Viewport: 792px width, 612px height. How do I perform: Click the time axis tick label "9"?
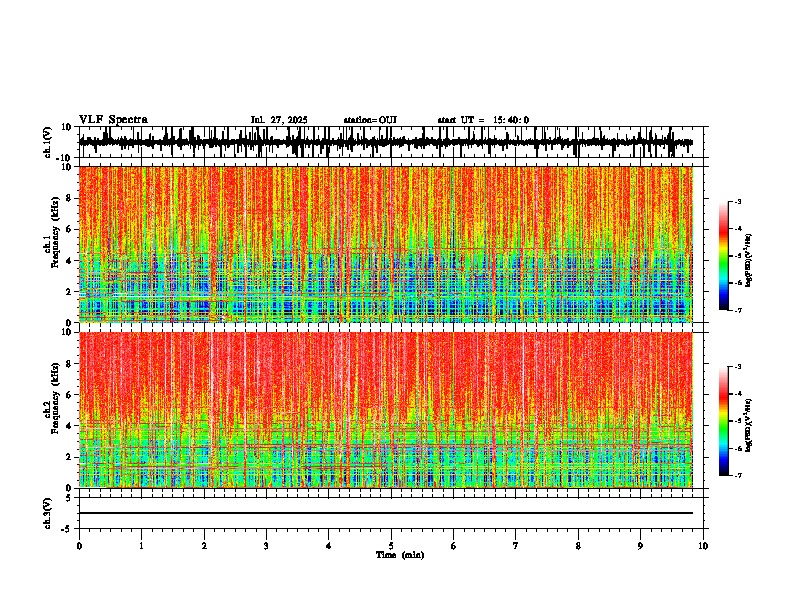click(640, 546)
